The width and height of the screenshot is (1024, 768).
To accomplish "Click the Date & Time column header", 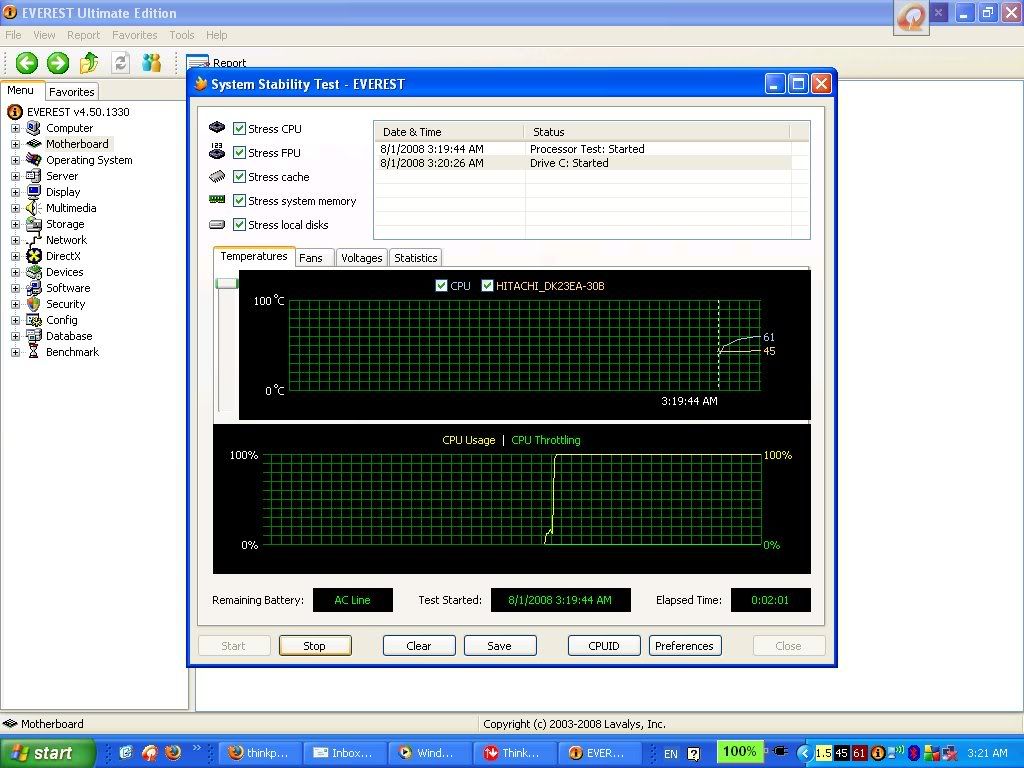I will point(449,132).
